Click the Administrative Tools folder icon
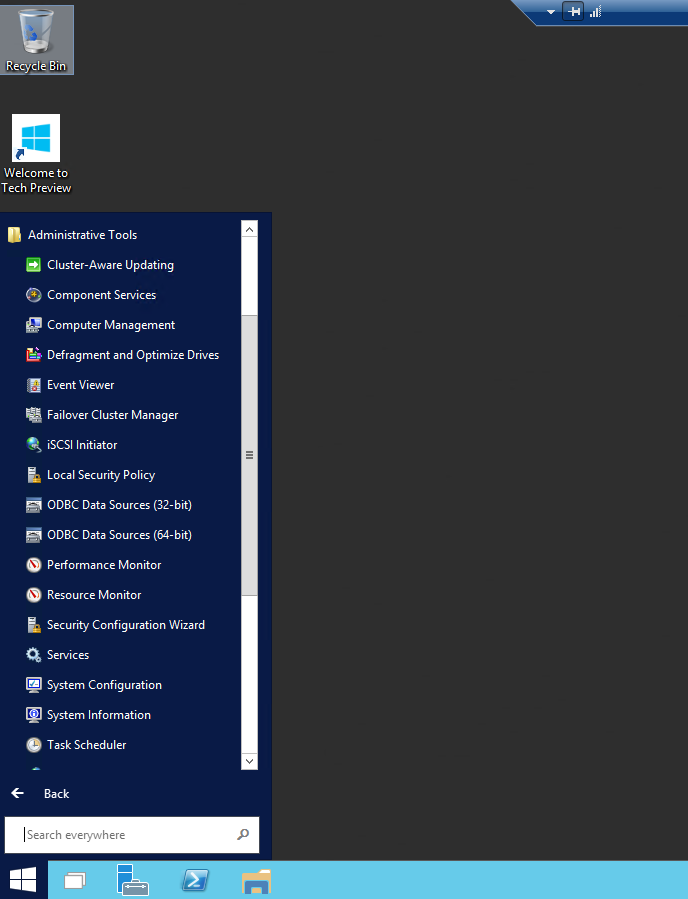This screenshot has width=688, height=899. [x=14, y=234]
